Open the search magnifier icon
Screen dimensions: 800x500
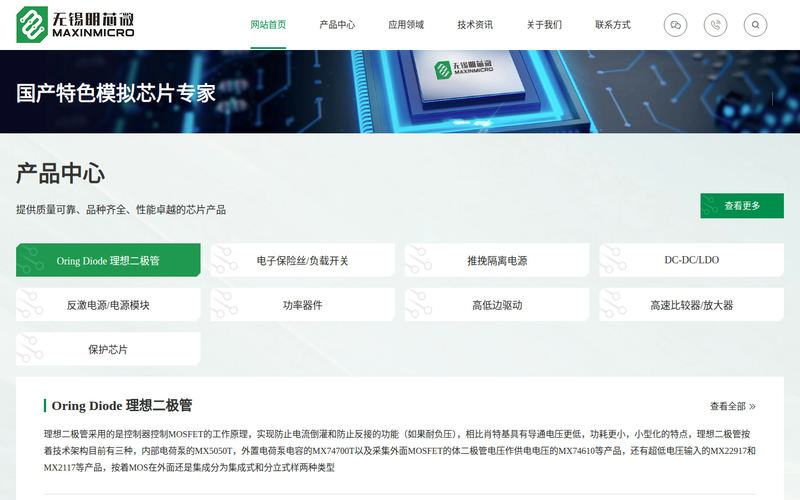[755, 25]
